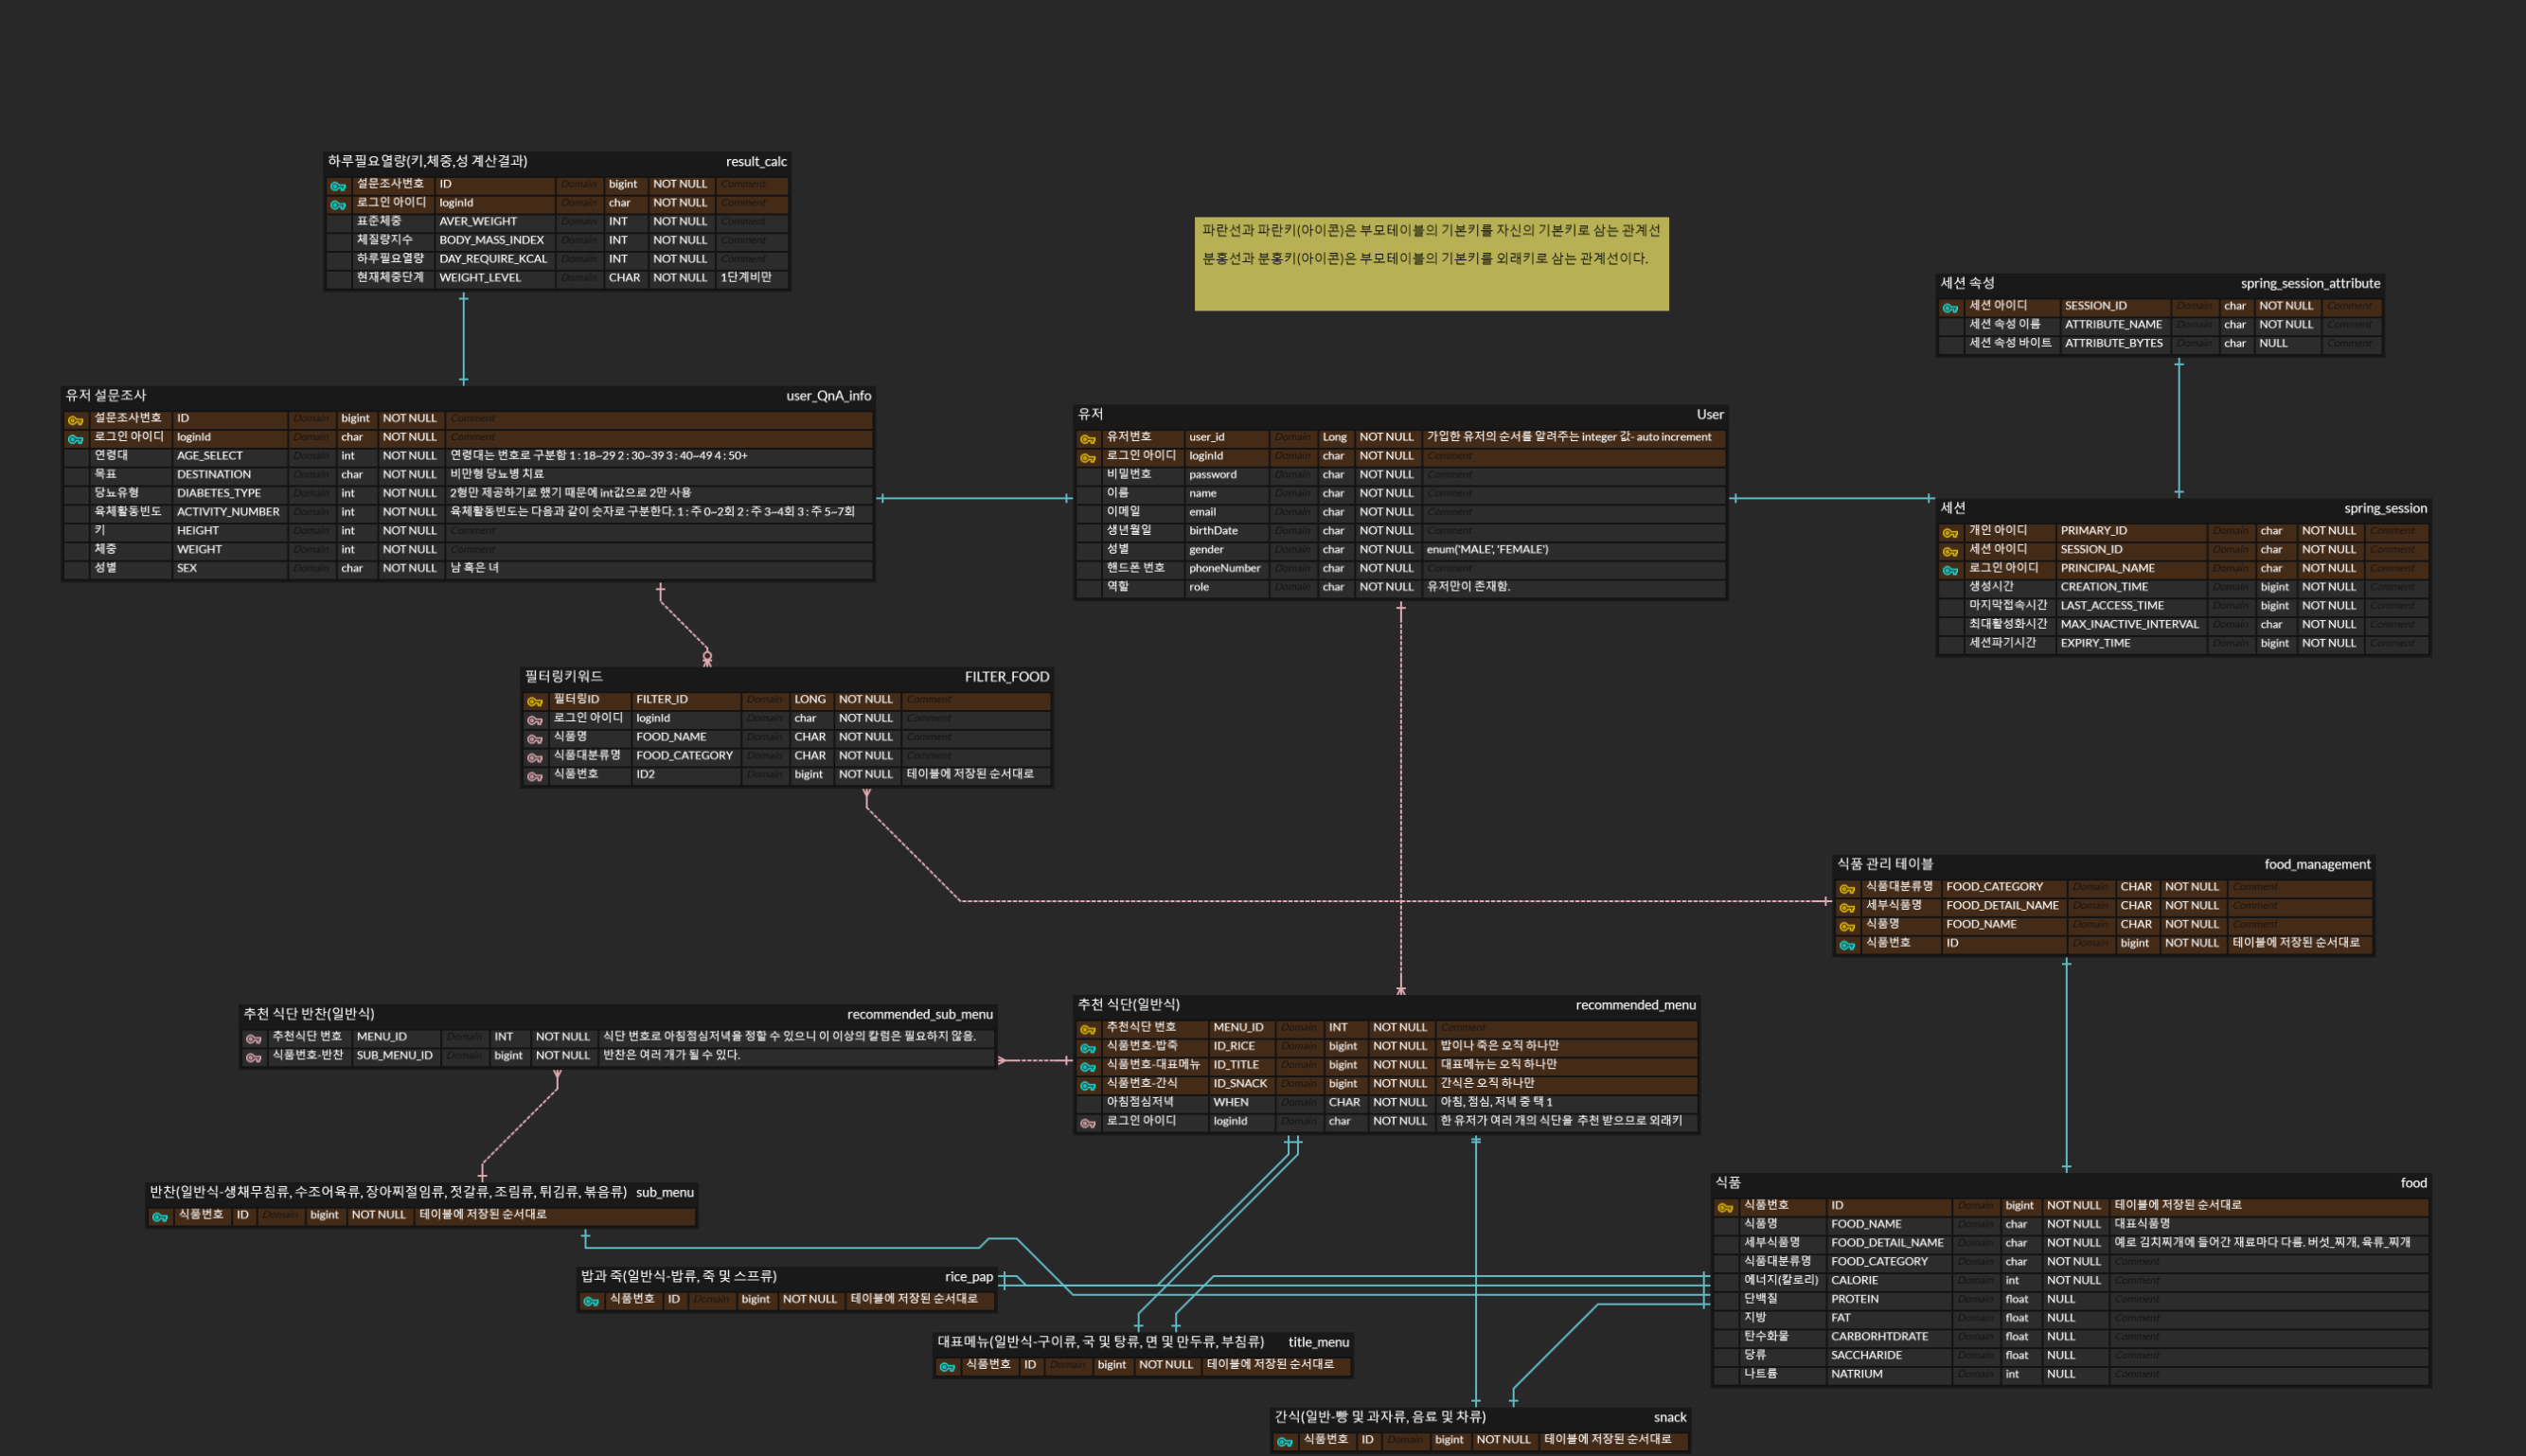2526x1456 pixels.
Task: Select ATTRIBUTE_BYTES column name
Action: [x=2113, y=343]
